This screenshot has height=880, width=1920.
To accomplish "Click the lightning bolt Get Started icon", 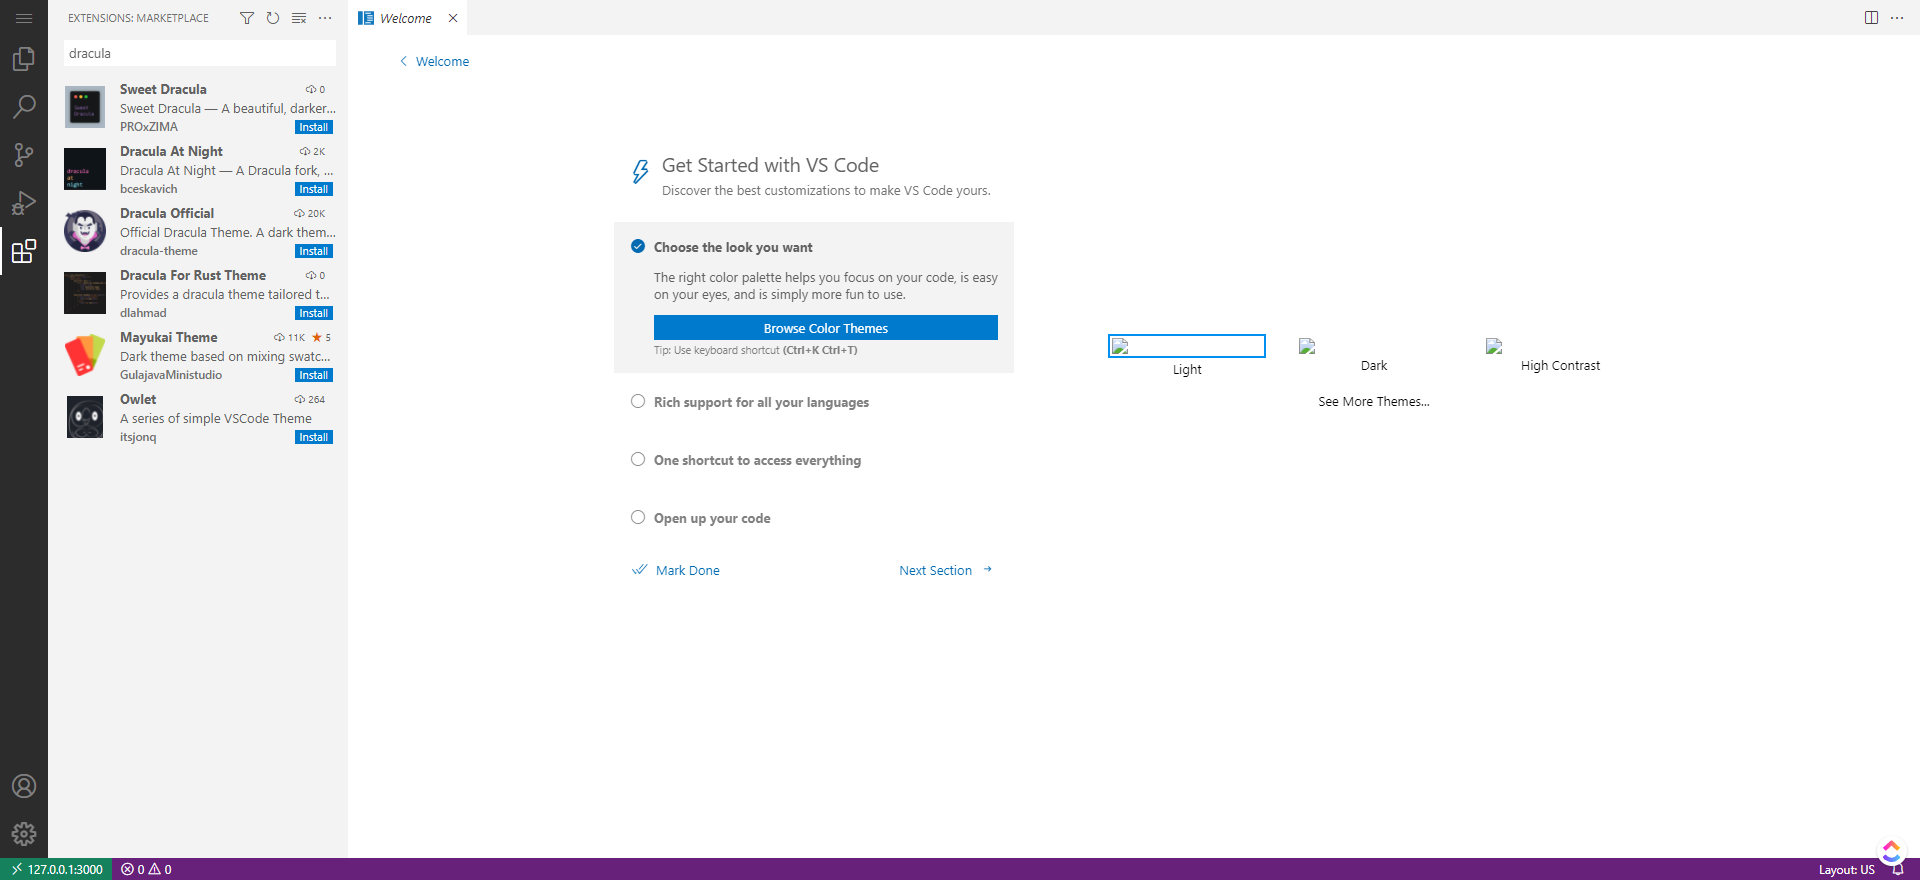I will point(640,172).
